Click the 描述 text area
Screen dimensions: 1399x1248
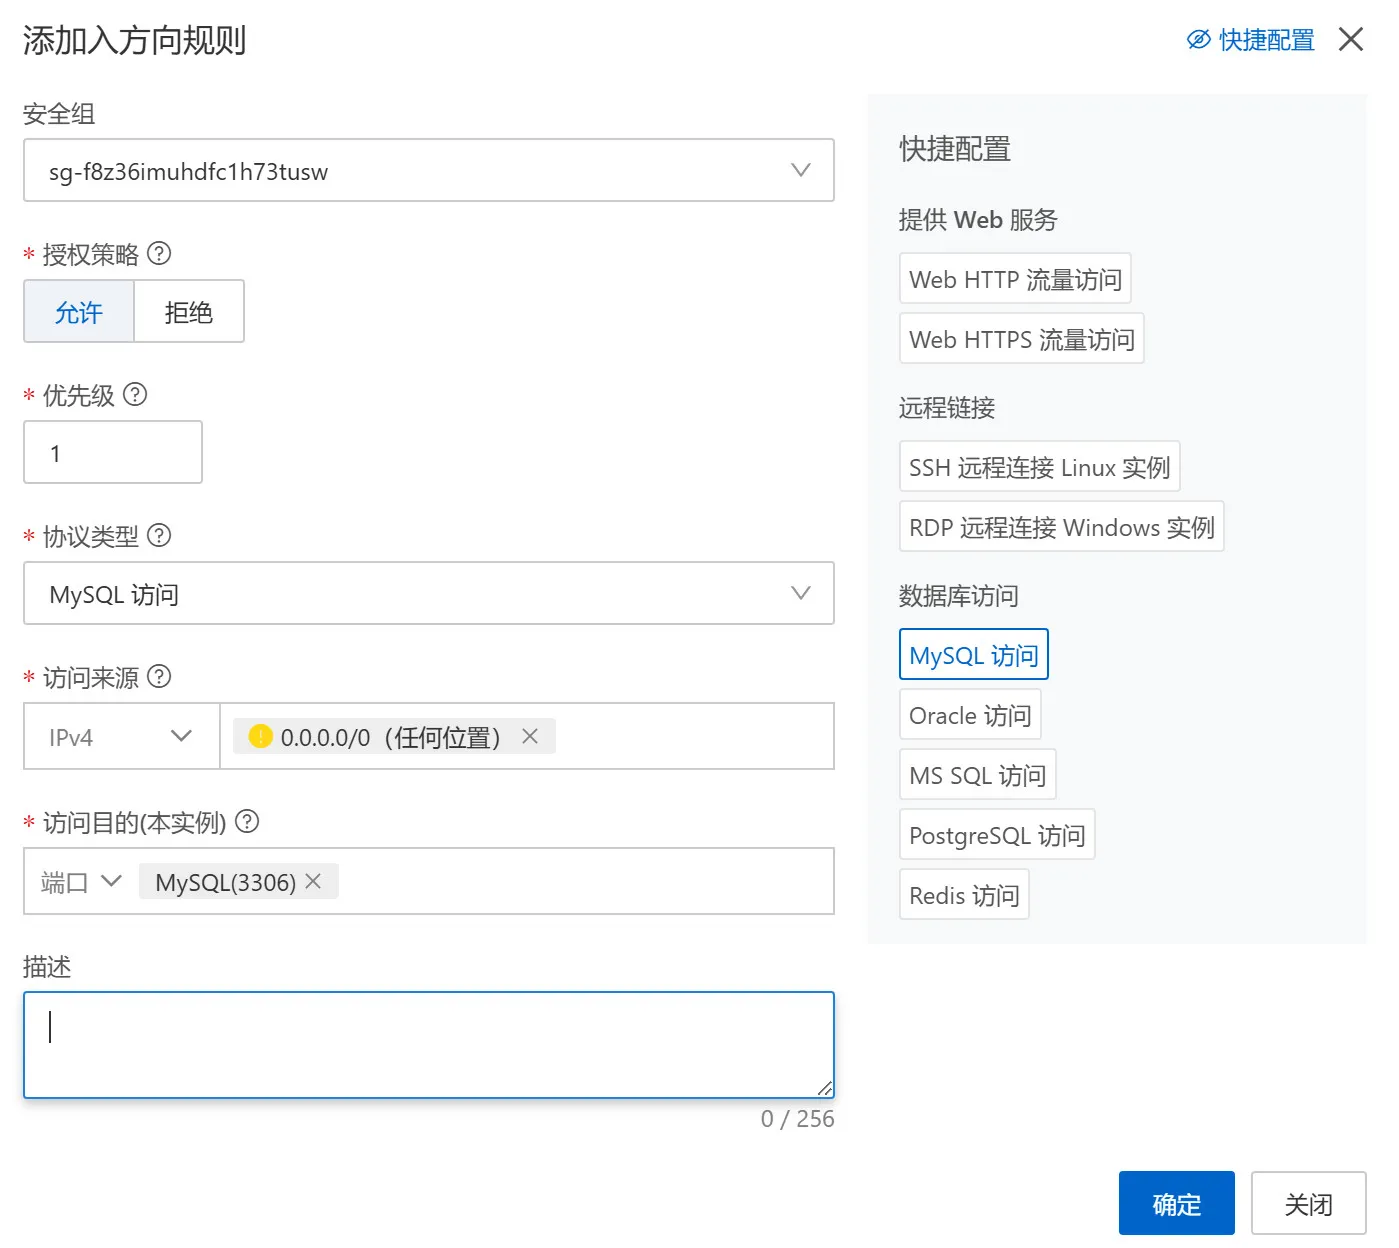429,1045
